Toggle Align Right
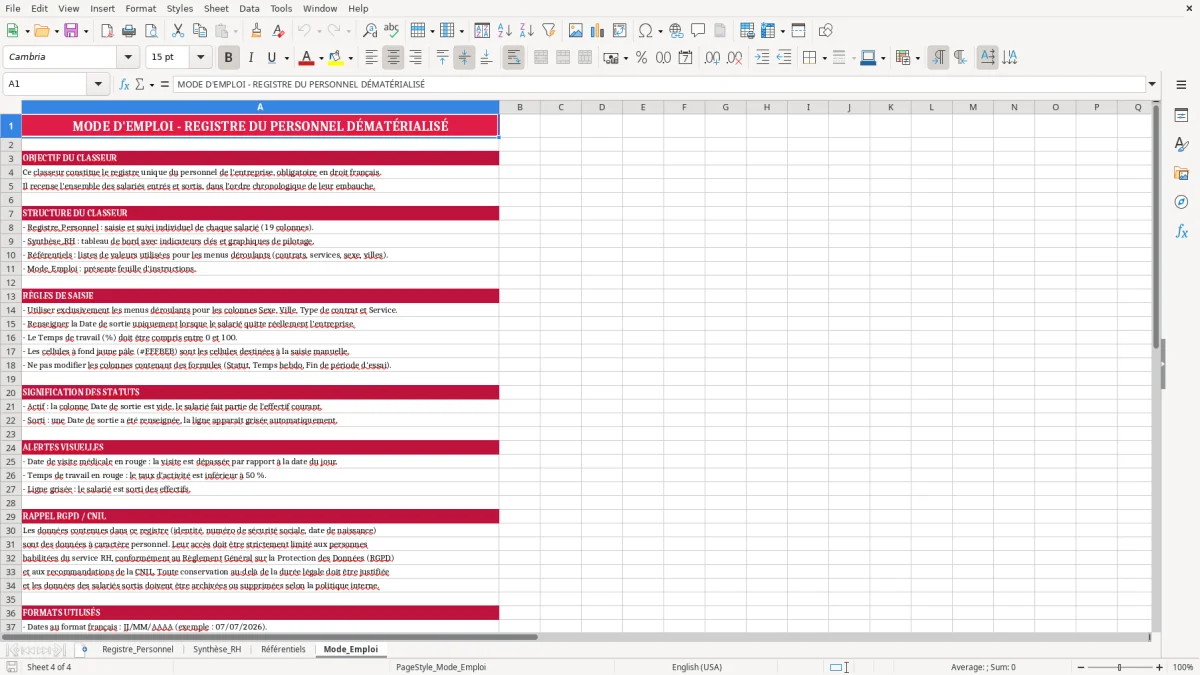 pos(415,58)
